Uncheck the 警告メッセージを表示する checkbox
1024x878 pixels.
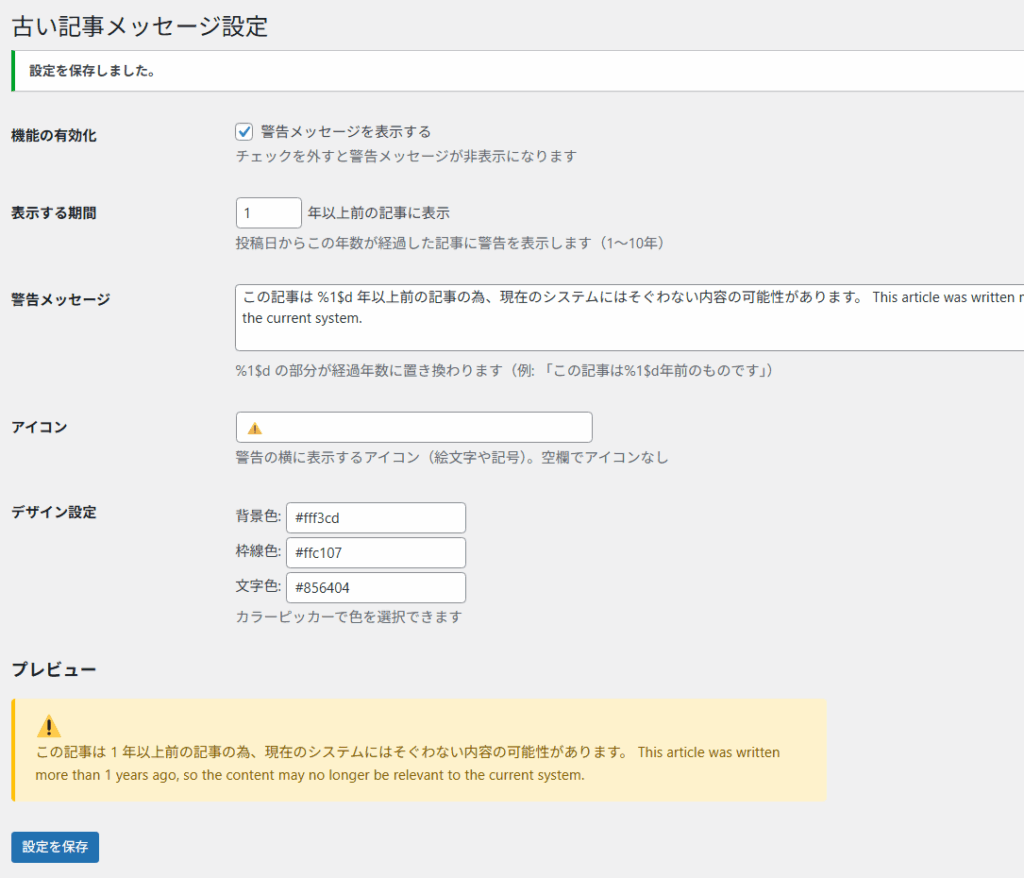[244, 132]
